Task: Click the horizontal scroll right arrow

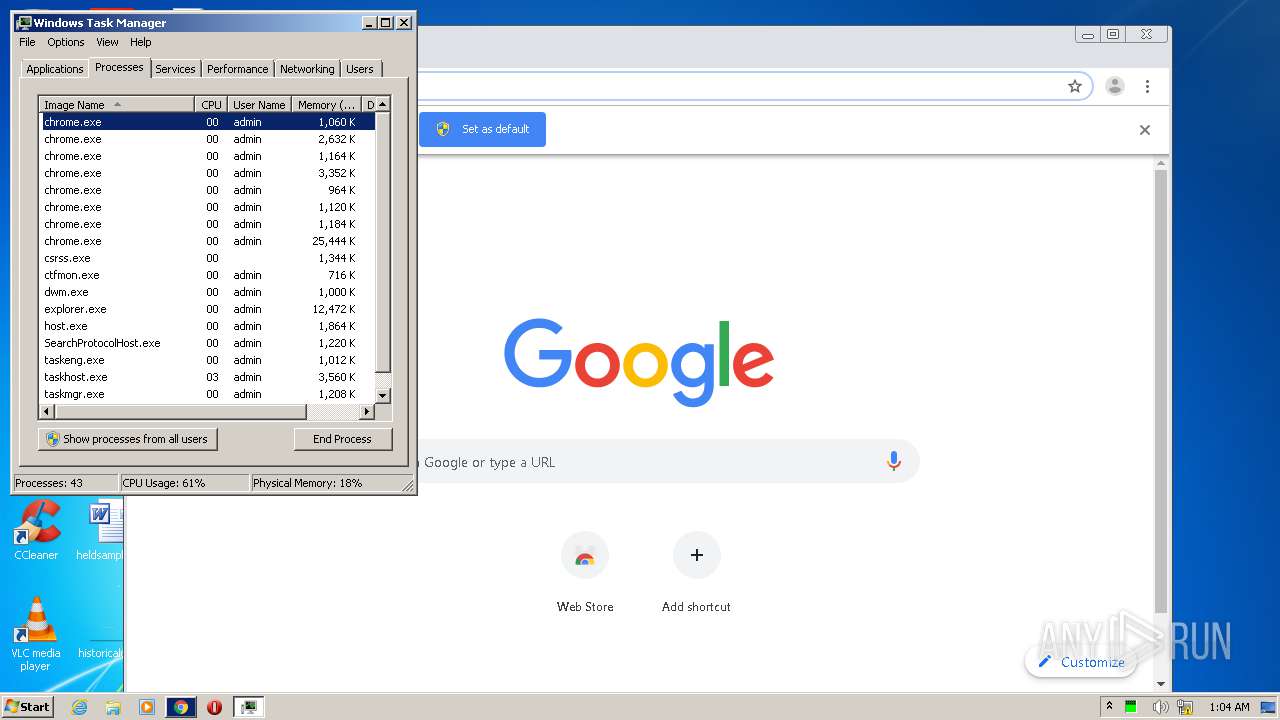Action: tap(367, 411)
